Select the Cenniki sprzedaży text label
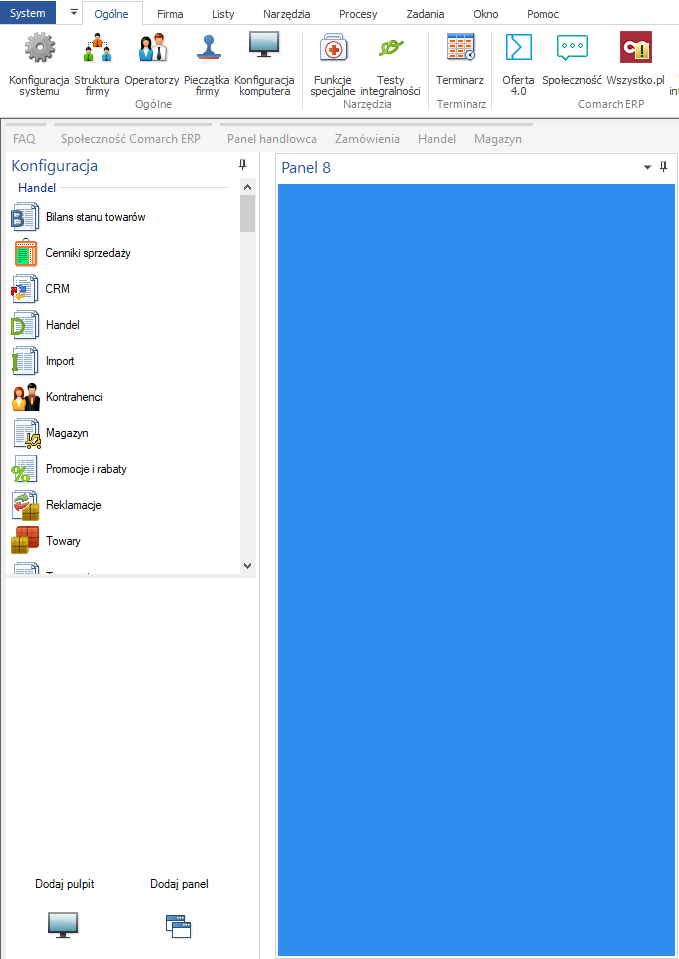Image resolution: width=679 pixels, height=959 pixels. pos(88,253)
